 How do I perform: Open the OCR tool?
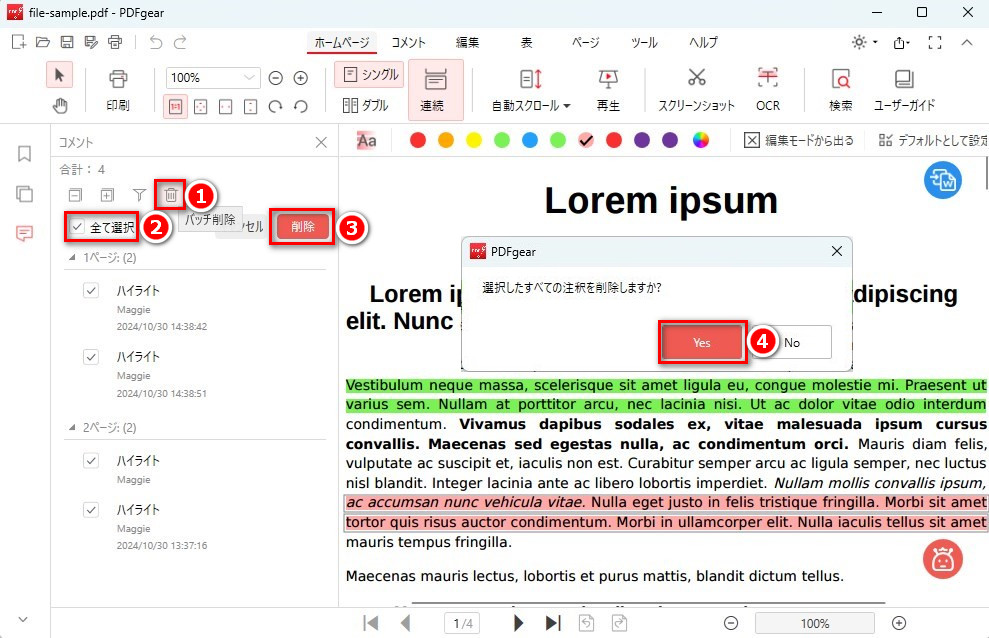(x=767, y=88)
